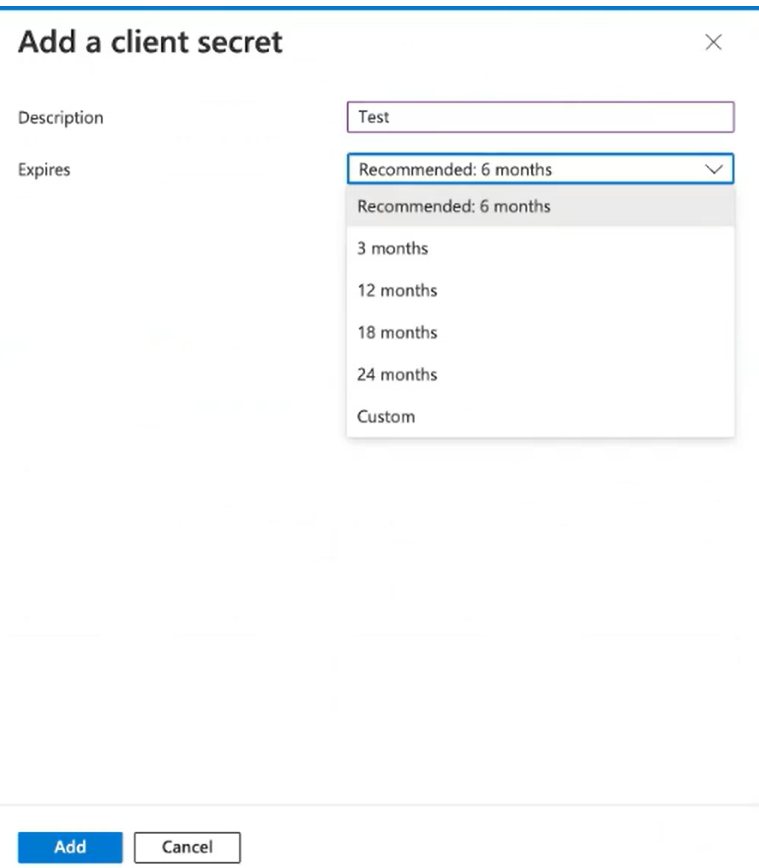Screen dimensions: 759x868
Task: Choose 24 months expiration
Action: point(397,375)
